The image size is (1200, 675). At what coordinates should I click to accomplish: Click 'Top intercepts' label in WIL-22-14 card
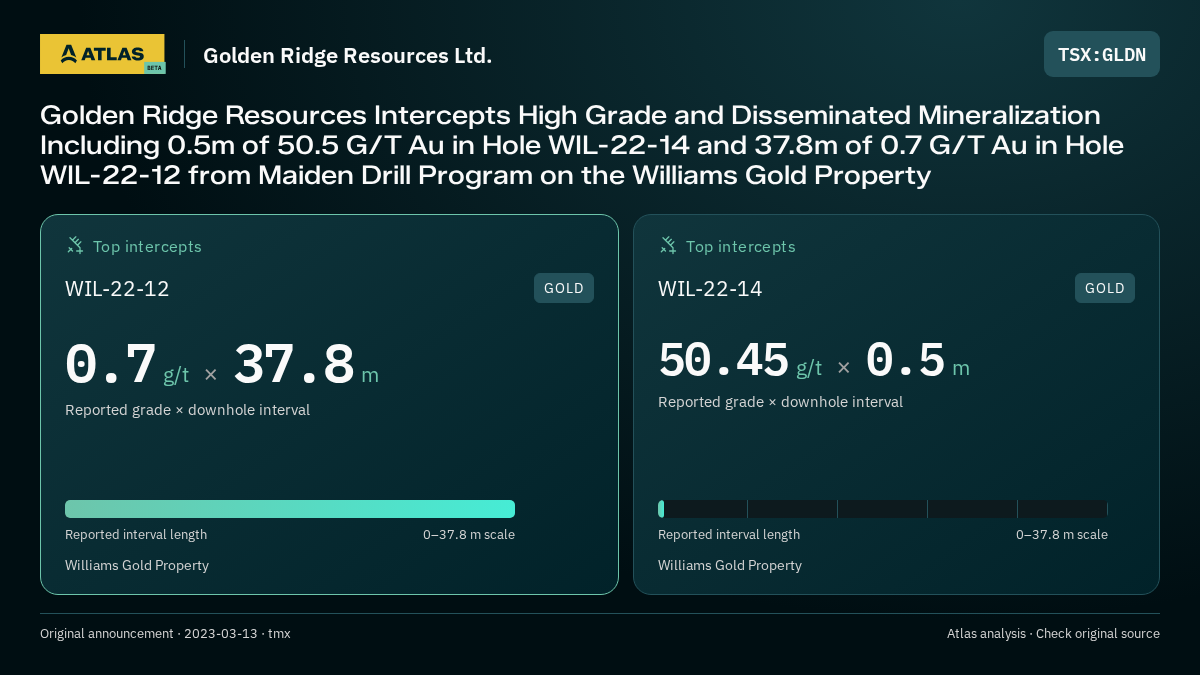[x=740, y=246]
